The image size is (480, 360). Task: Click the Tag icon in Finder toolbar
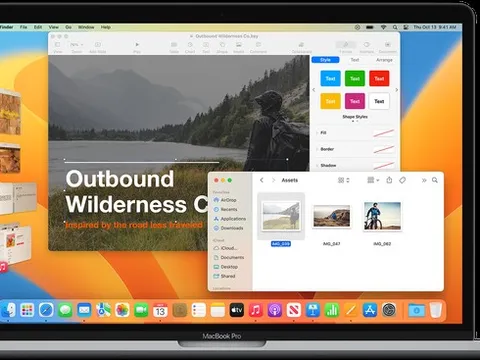402,180
